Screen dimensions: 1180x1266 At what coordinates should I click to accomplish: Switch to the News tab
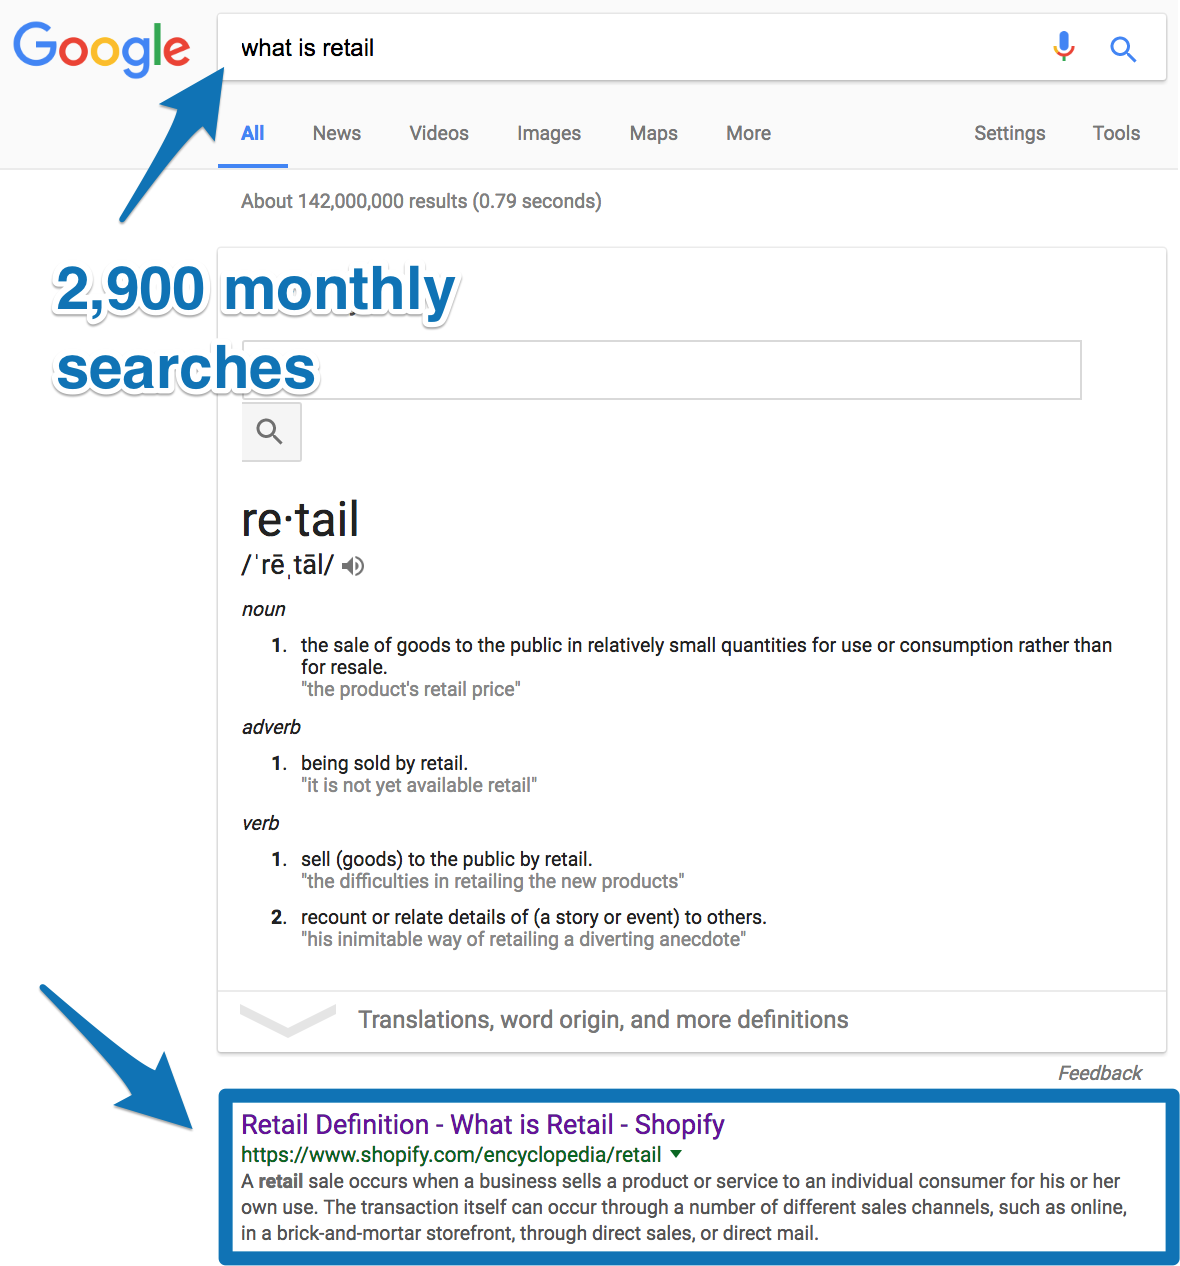[336, 133]
